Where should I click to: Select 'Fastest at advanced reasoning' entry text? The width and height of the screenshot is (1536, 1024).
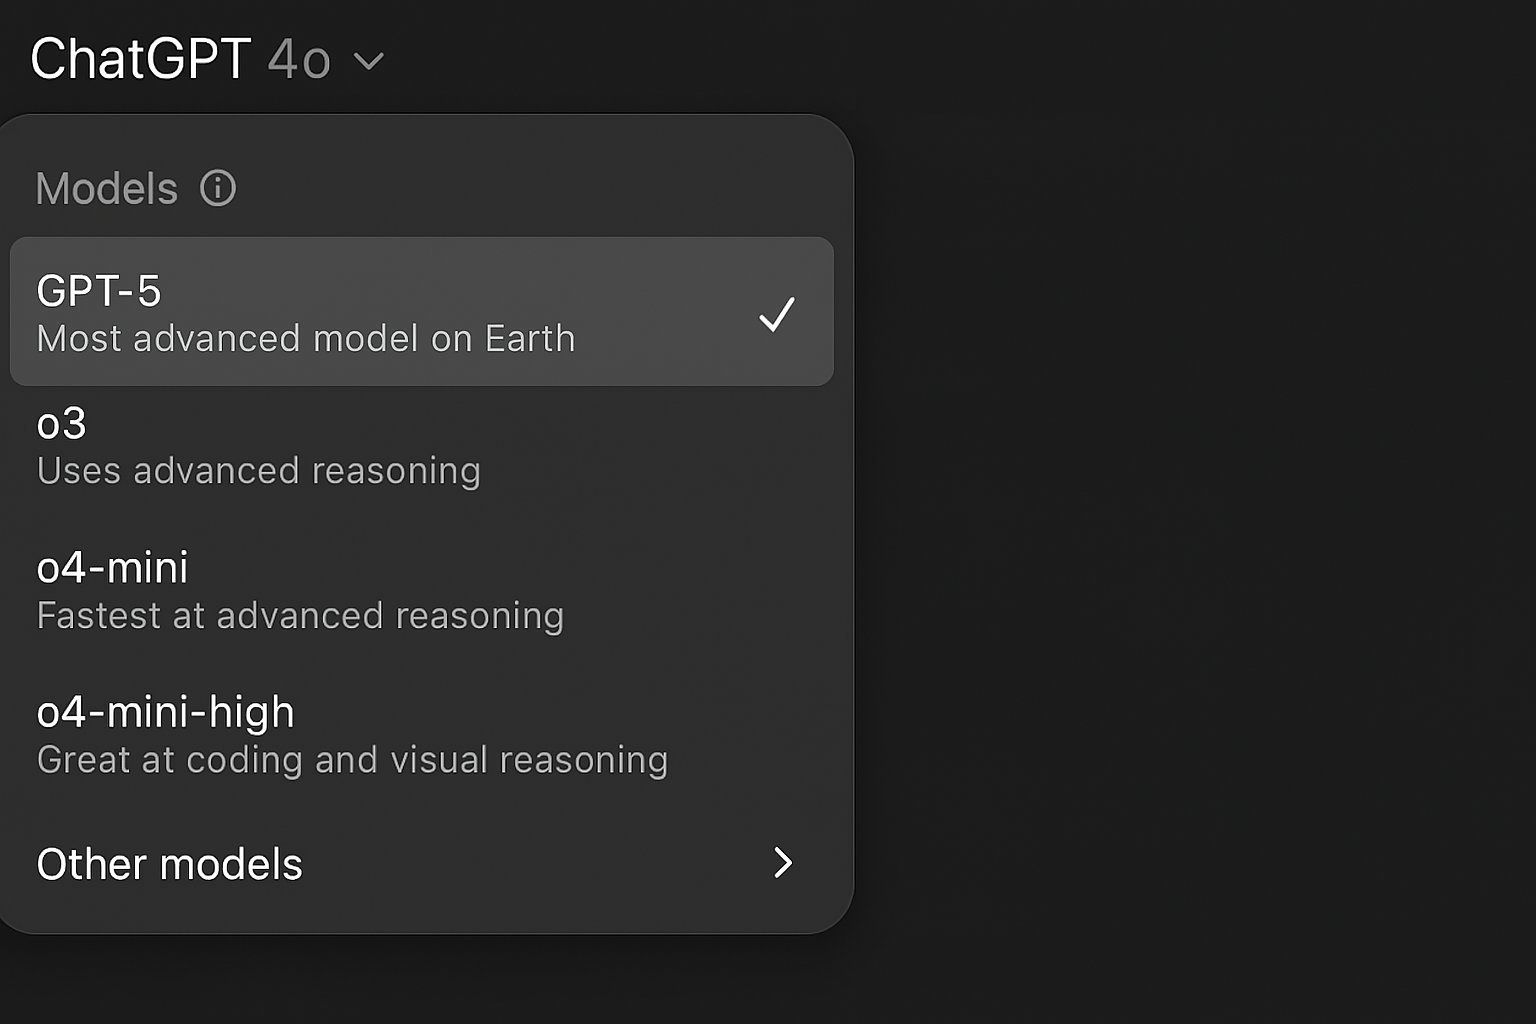[300, 616]
